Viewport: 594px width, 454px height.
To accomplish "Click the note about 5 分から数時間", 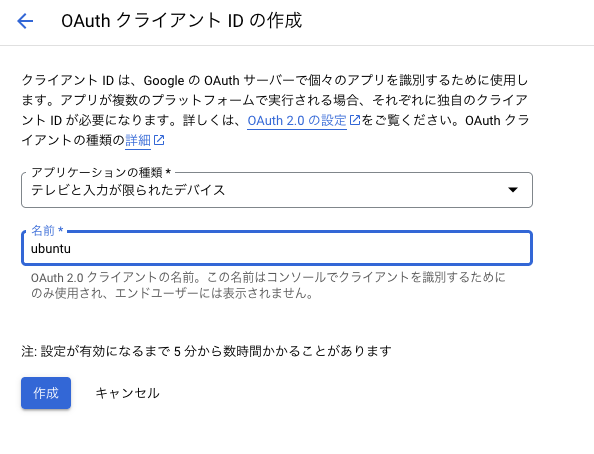I will point(206,351).
